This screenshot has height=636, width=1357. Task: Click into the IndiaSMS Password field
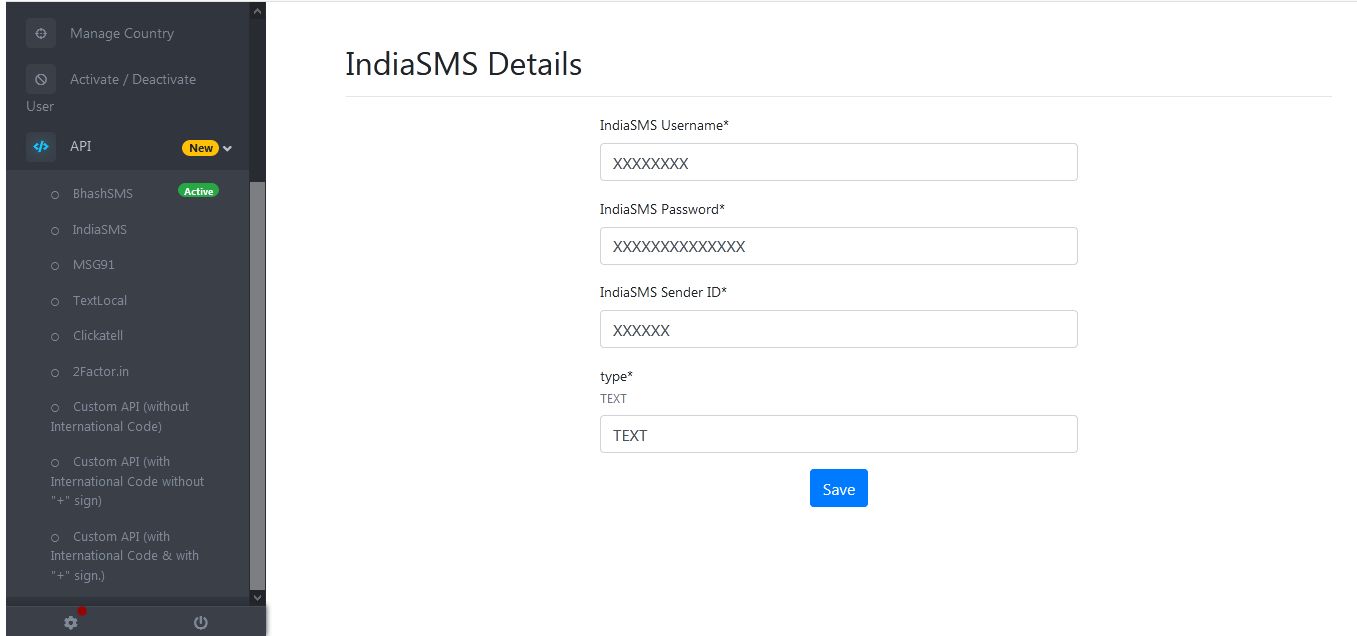coord(838,246)
